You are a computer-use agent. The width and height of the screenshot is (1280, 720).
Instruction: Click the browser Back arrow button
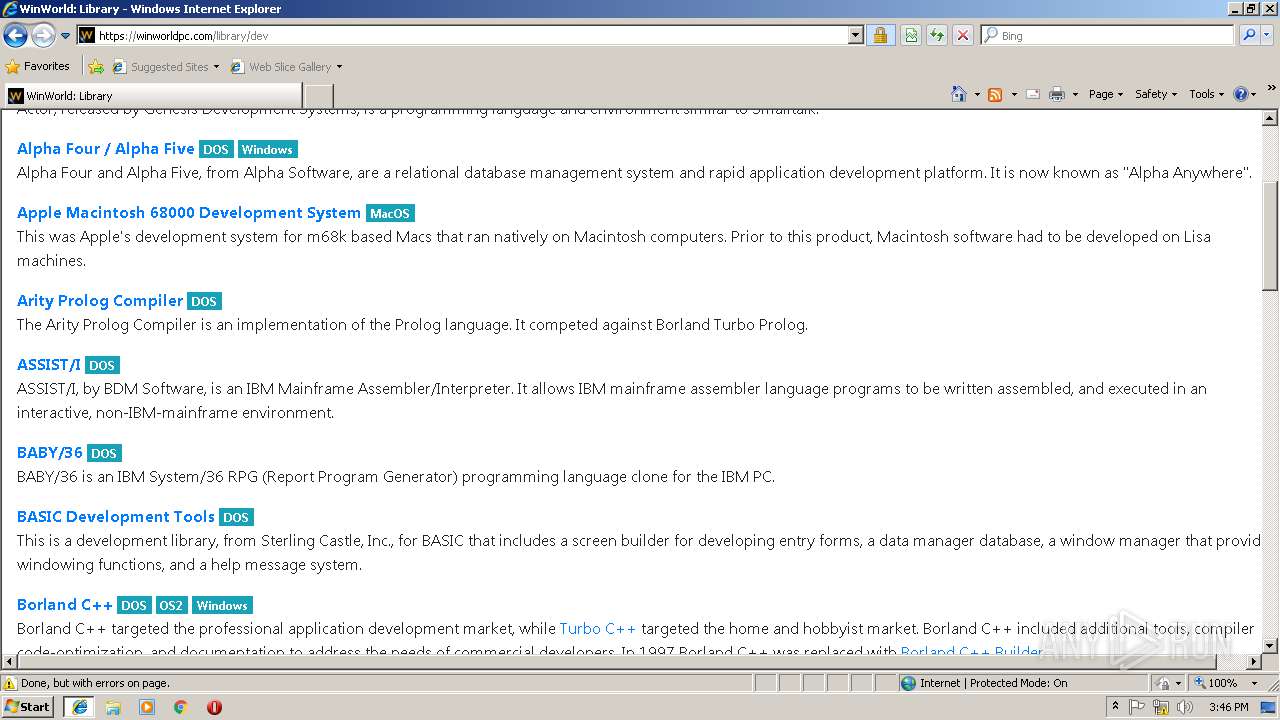click(x=15, y=35)
